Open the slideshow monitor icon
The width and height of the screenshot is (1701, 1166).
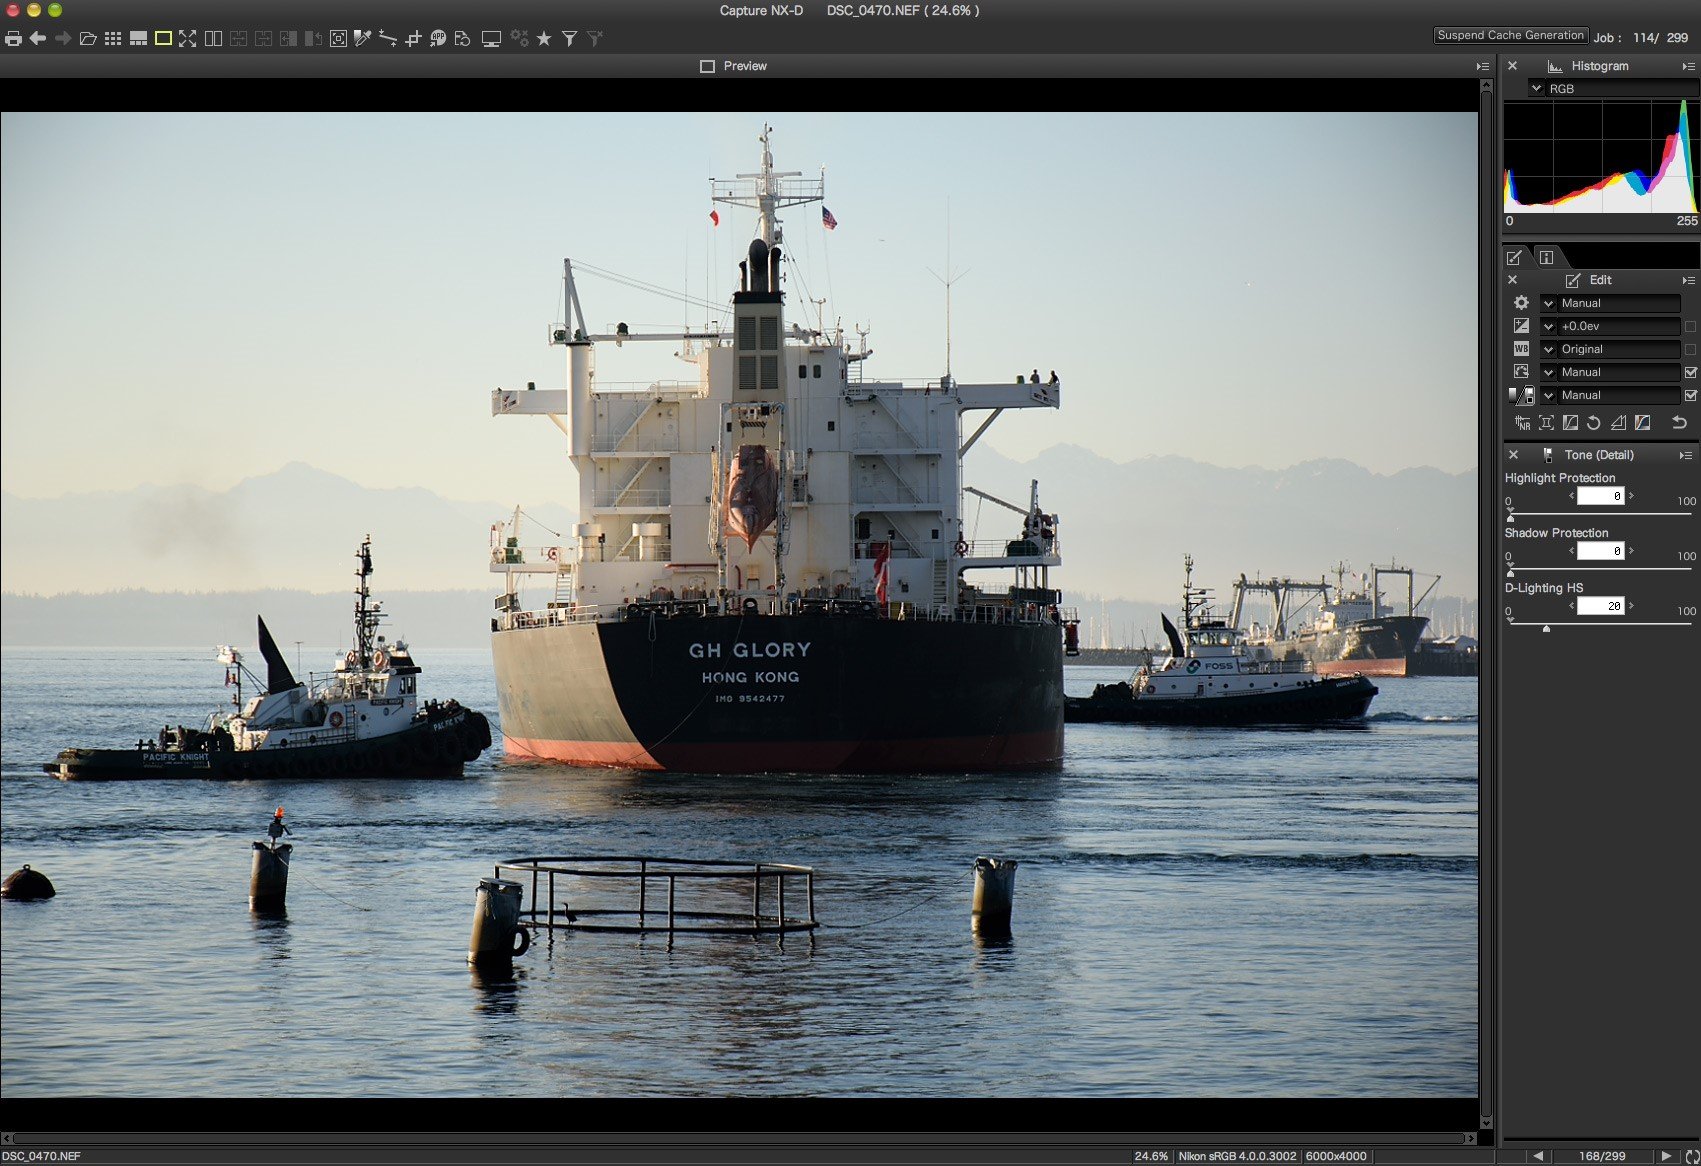click(x=491, y=39)
